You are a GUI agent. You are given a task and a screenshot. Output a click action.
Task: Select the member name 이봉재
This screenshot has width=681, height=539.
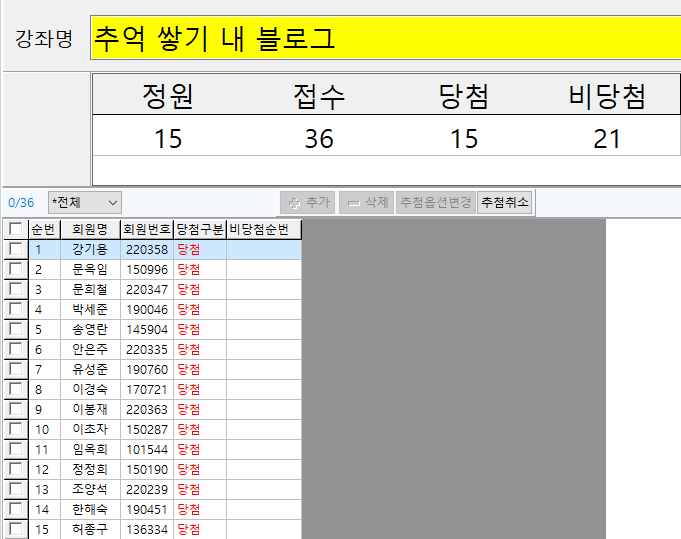pyautogui.click(x=90, y=409)
